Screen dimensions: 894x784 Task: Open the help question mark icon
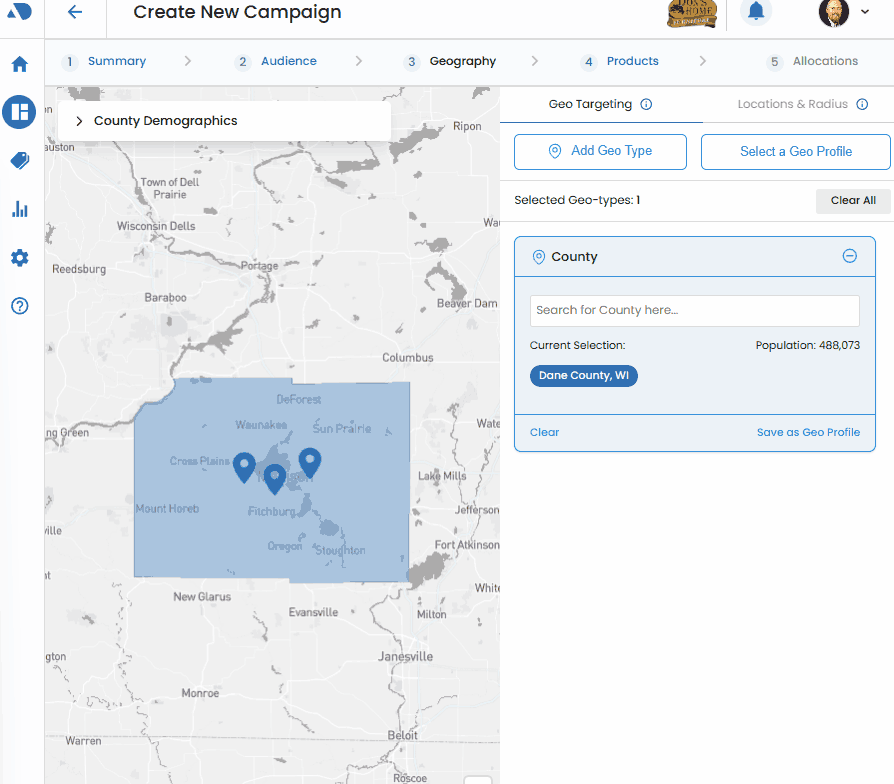tap(20, 306)
